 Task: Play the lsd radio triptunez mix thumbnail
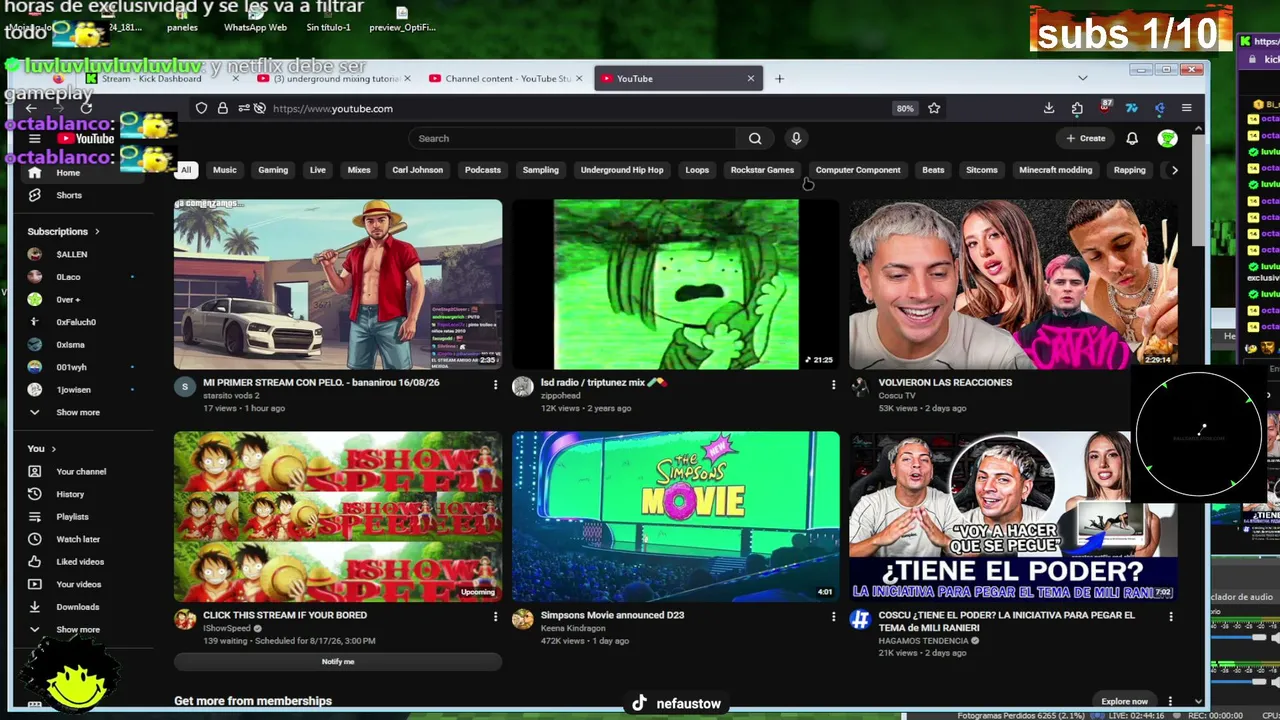(x=676, y=284)
